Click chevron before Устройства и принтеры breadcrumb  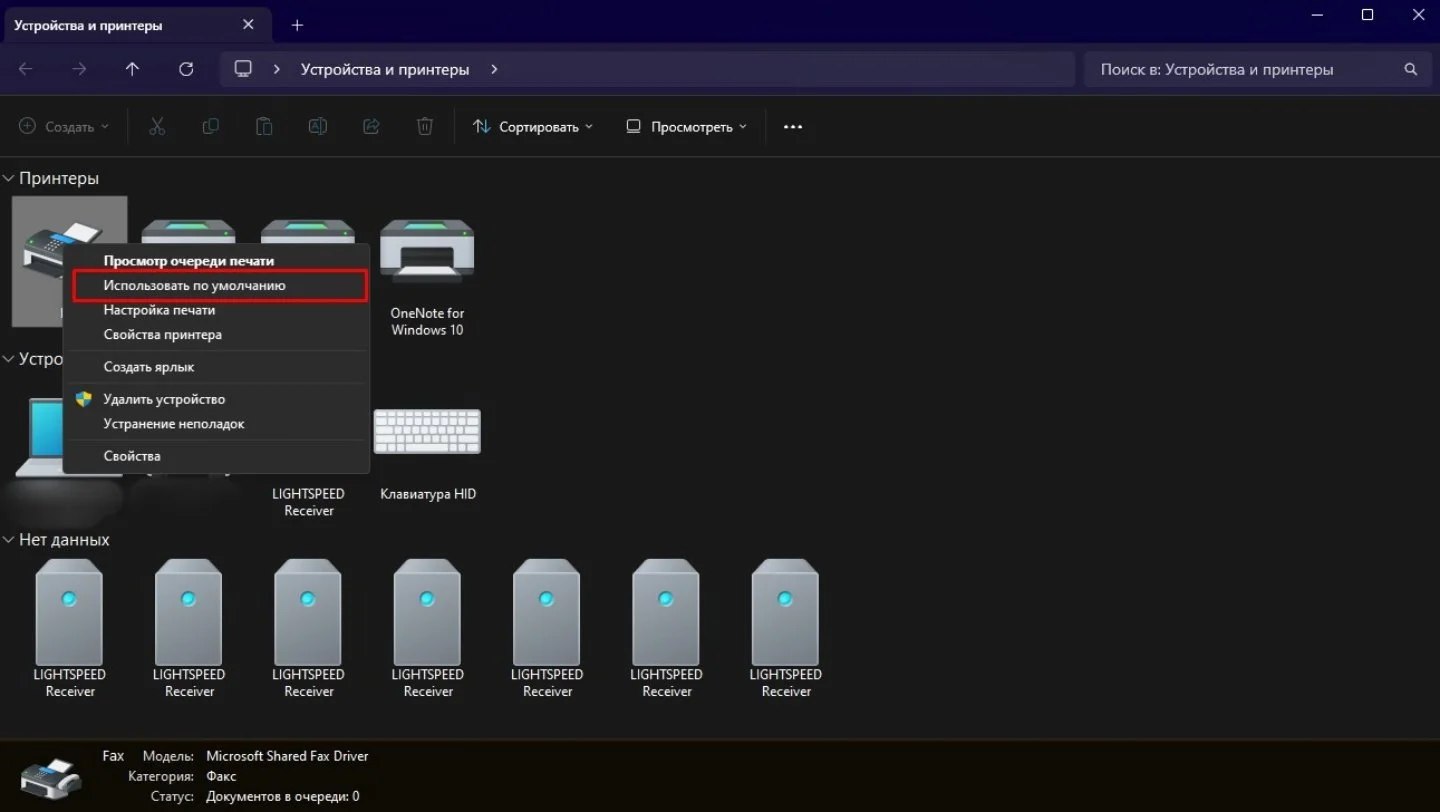(278, 69)
